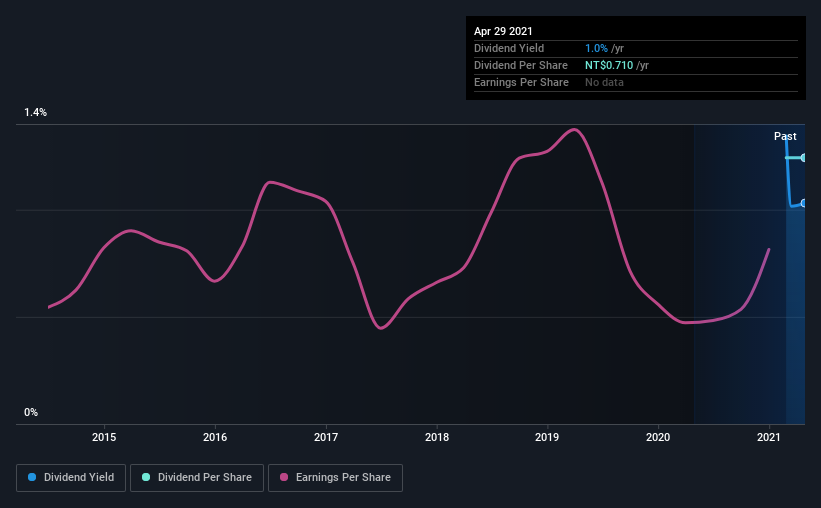
Task: Click the 2021 x-axis label
Action: (x=769, y=437)
